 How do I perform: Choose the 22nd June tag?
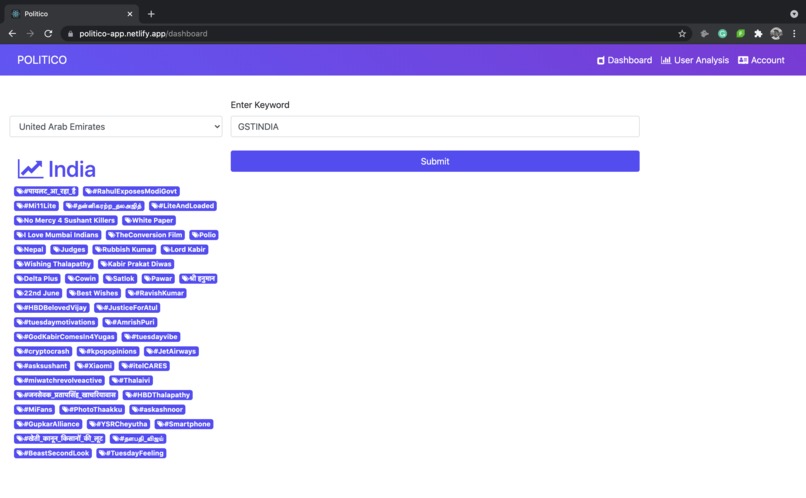(x=38, y=293)
